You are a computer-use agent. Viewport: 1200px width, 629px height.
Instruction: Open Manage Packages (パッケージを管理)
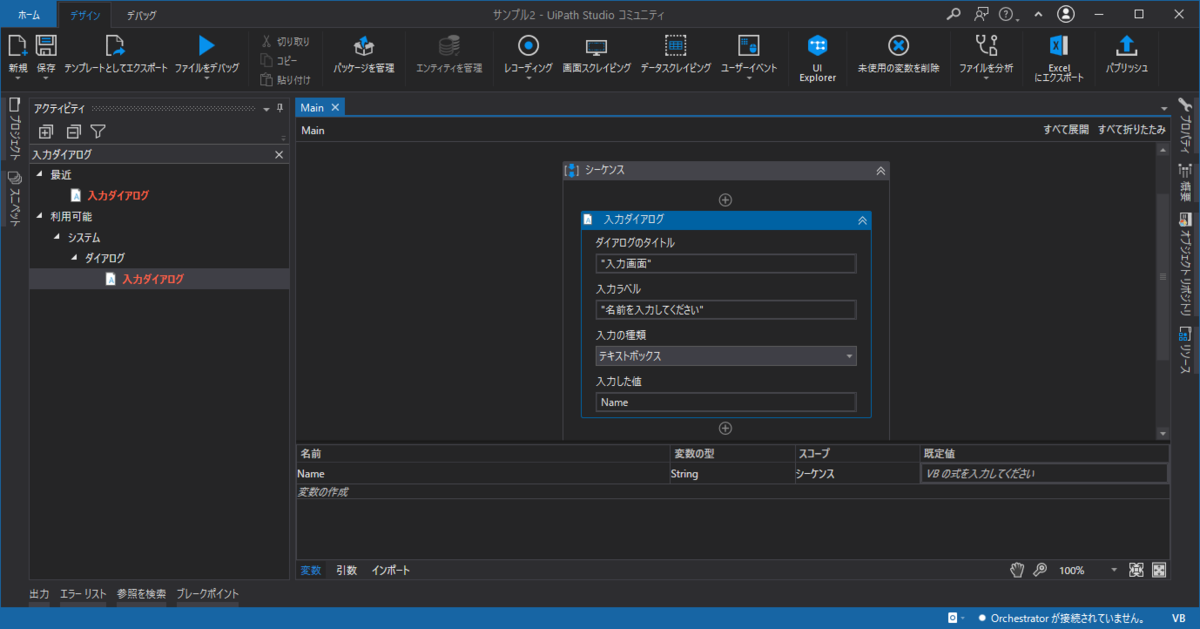tap(364, 54)
